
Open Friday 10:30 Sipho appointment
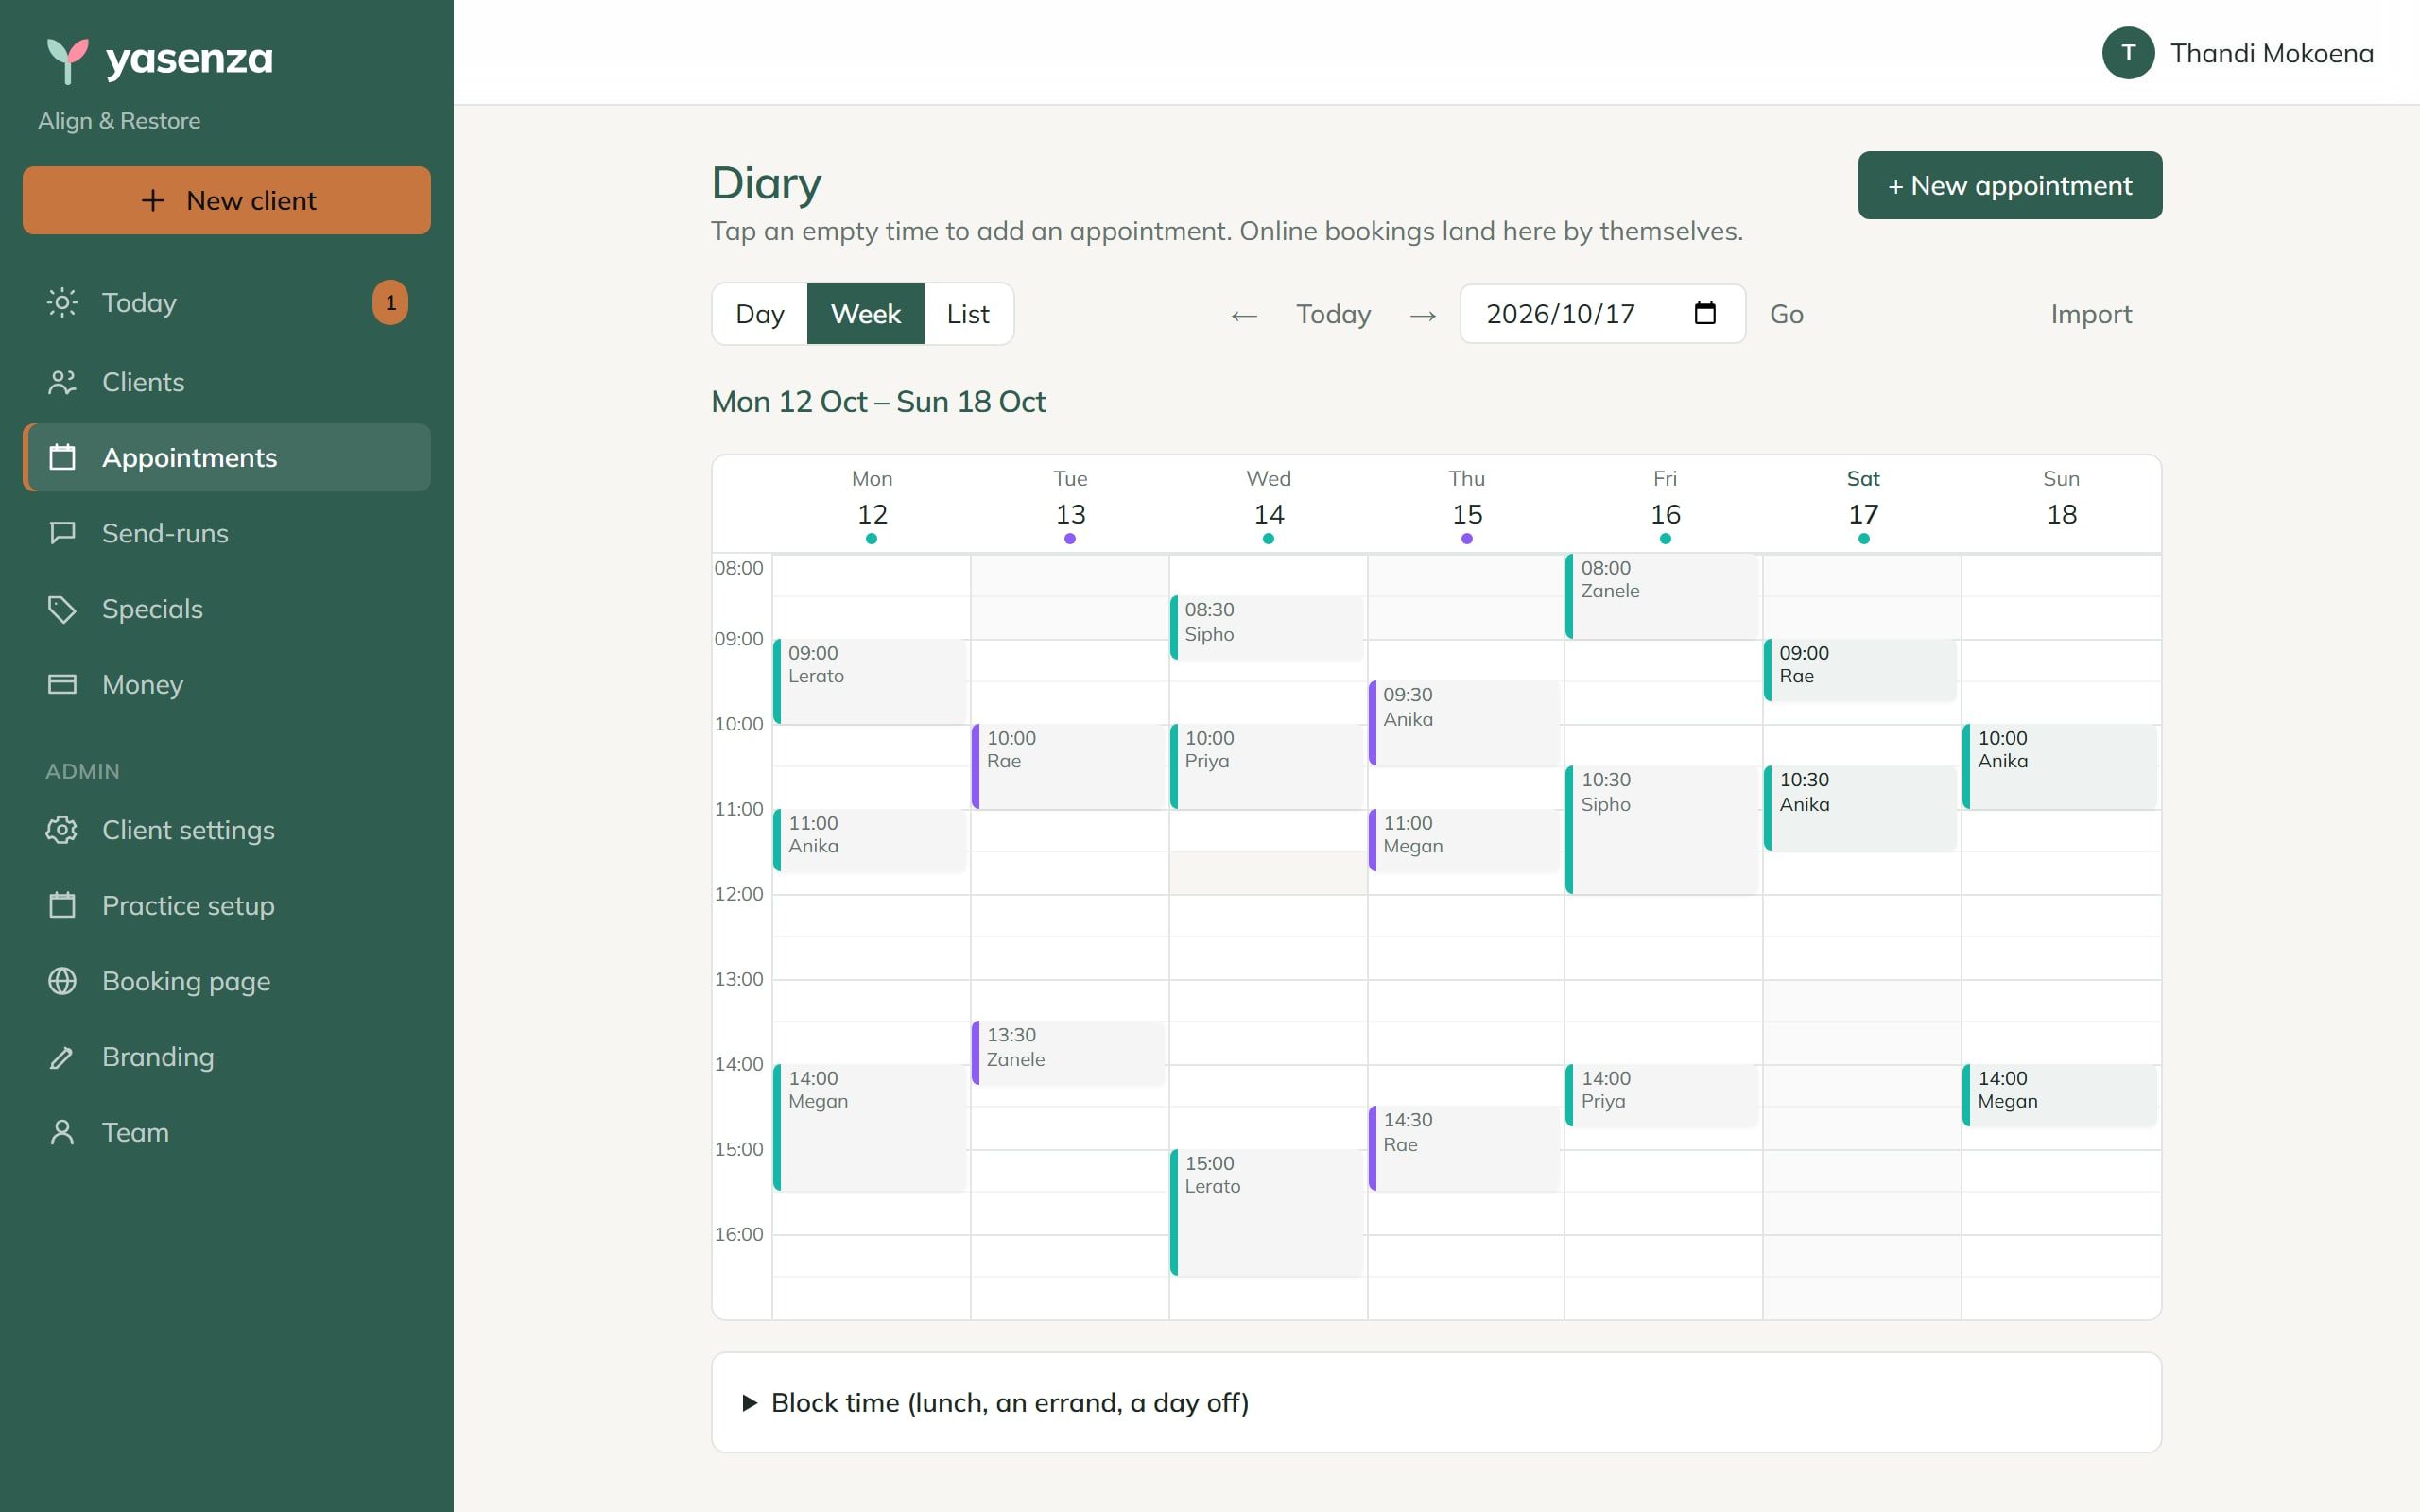[1662, 830]
